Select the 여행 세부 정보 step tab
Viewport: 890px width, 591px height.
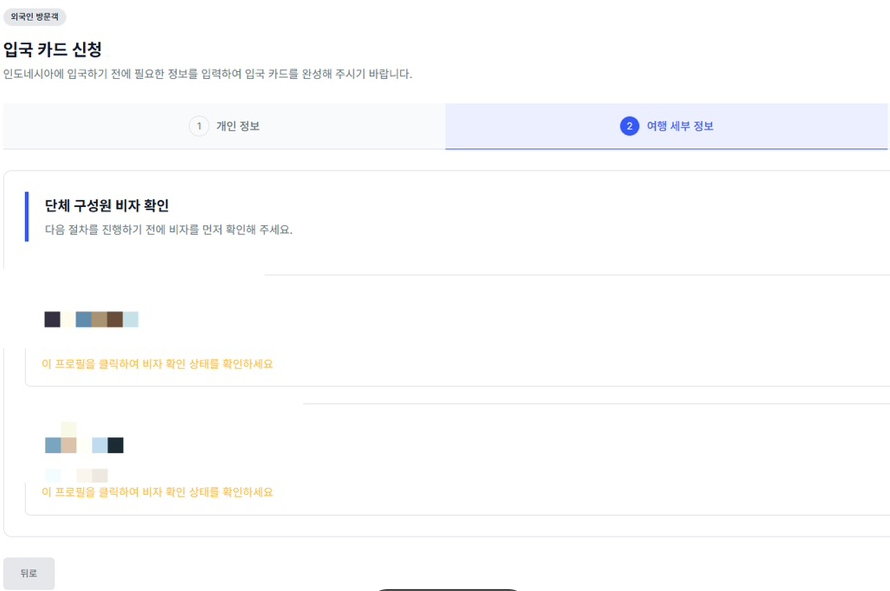pyautogui.click(x=666, y=126)
